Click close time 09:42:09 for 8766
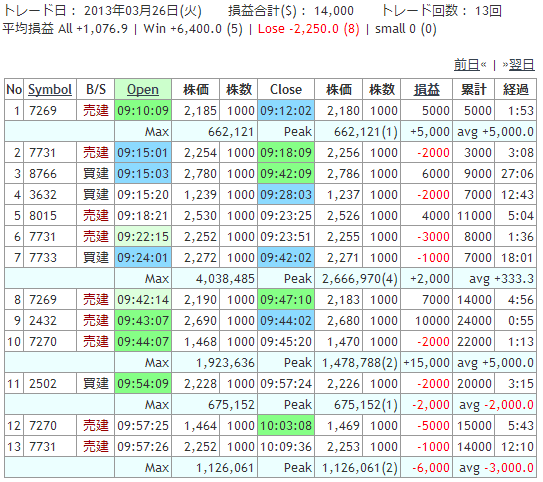Screen dimensions: 543x482 point(286,173)
